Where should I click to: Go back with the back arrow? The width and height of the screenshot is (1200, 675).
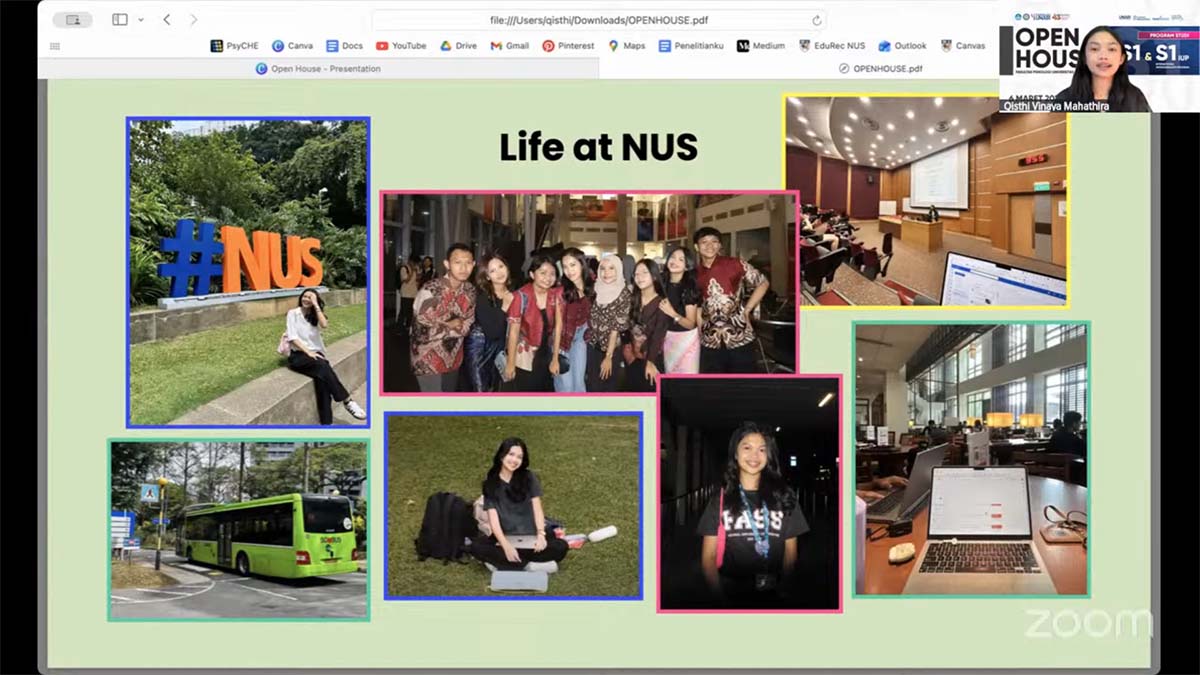(x=167, y=20)
